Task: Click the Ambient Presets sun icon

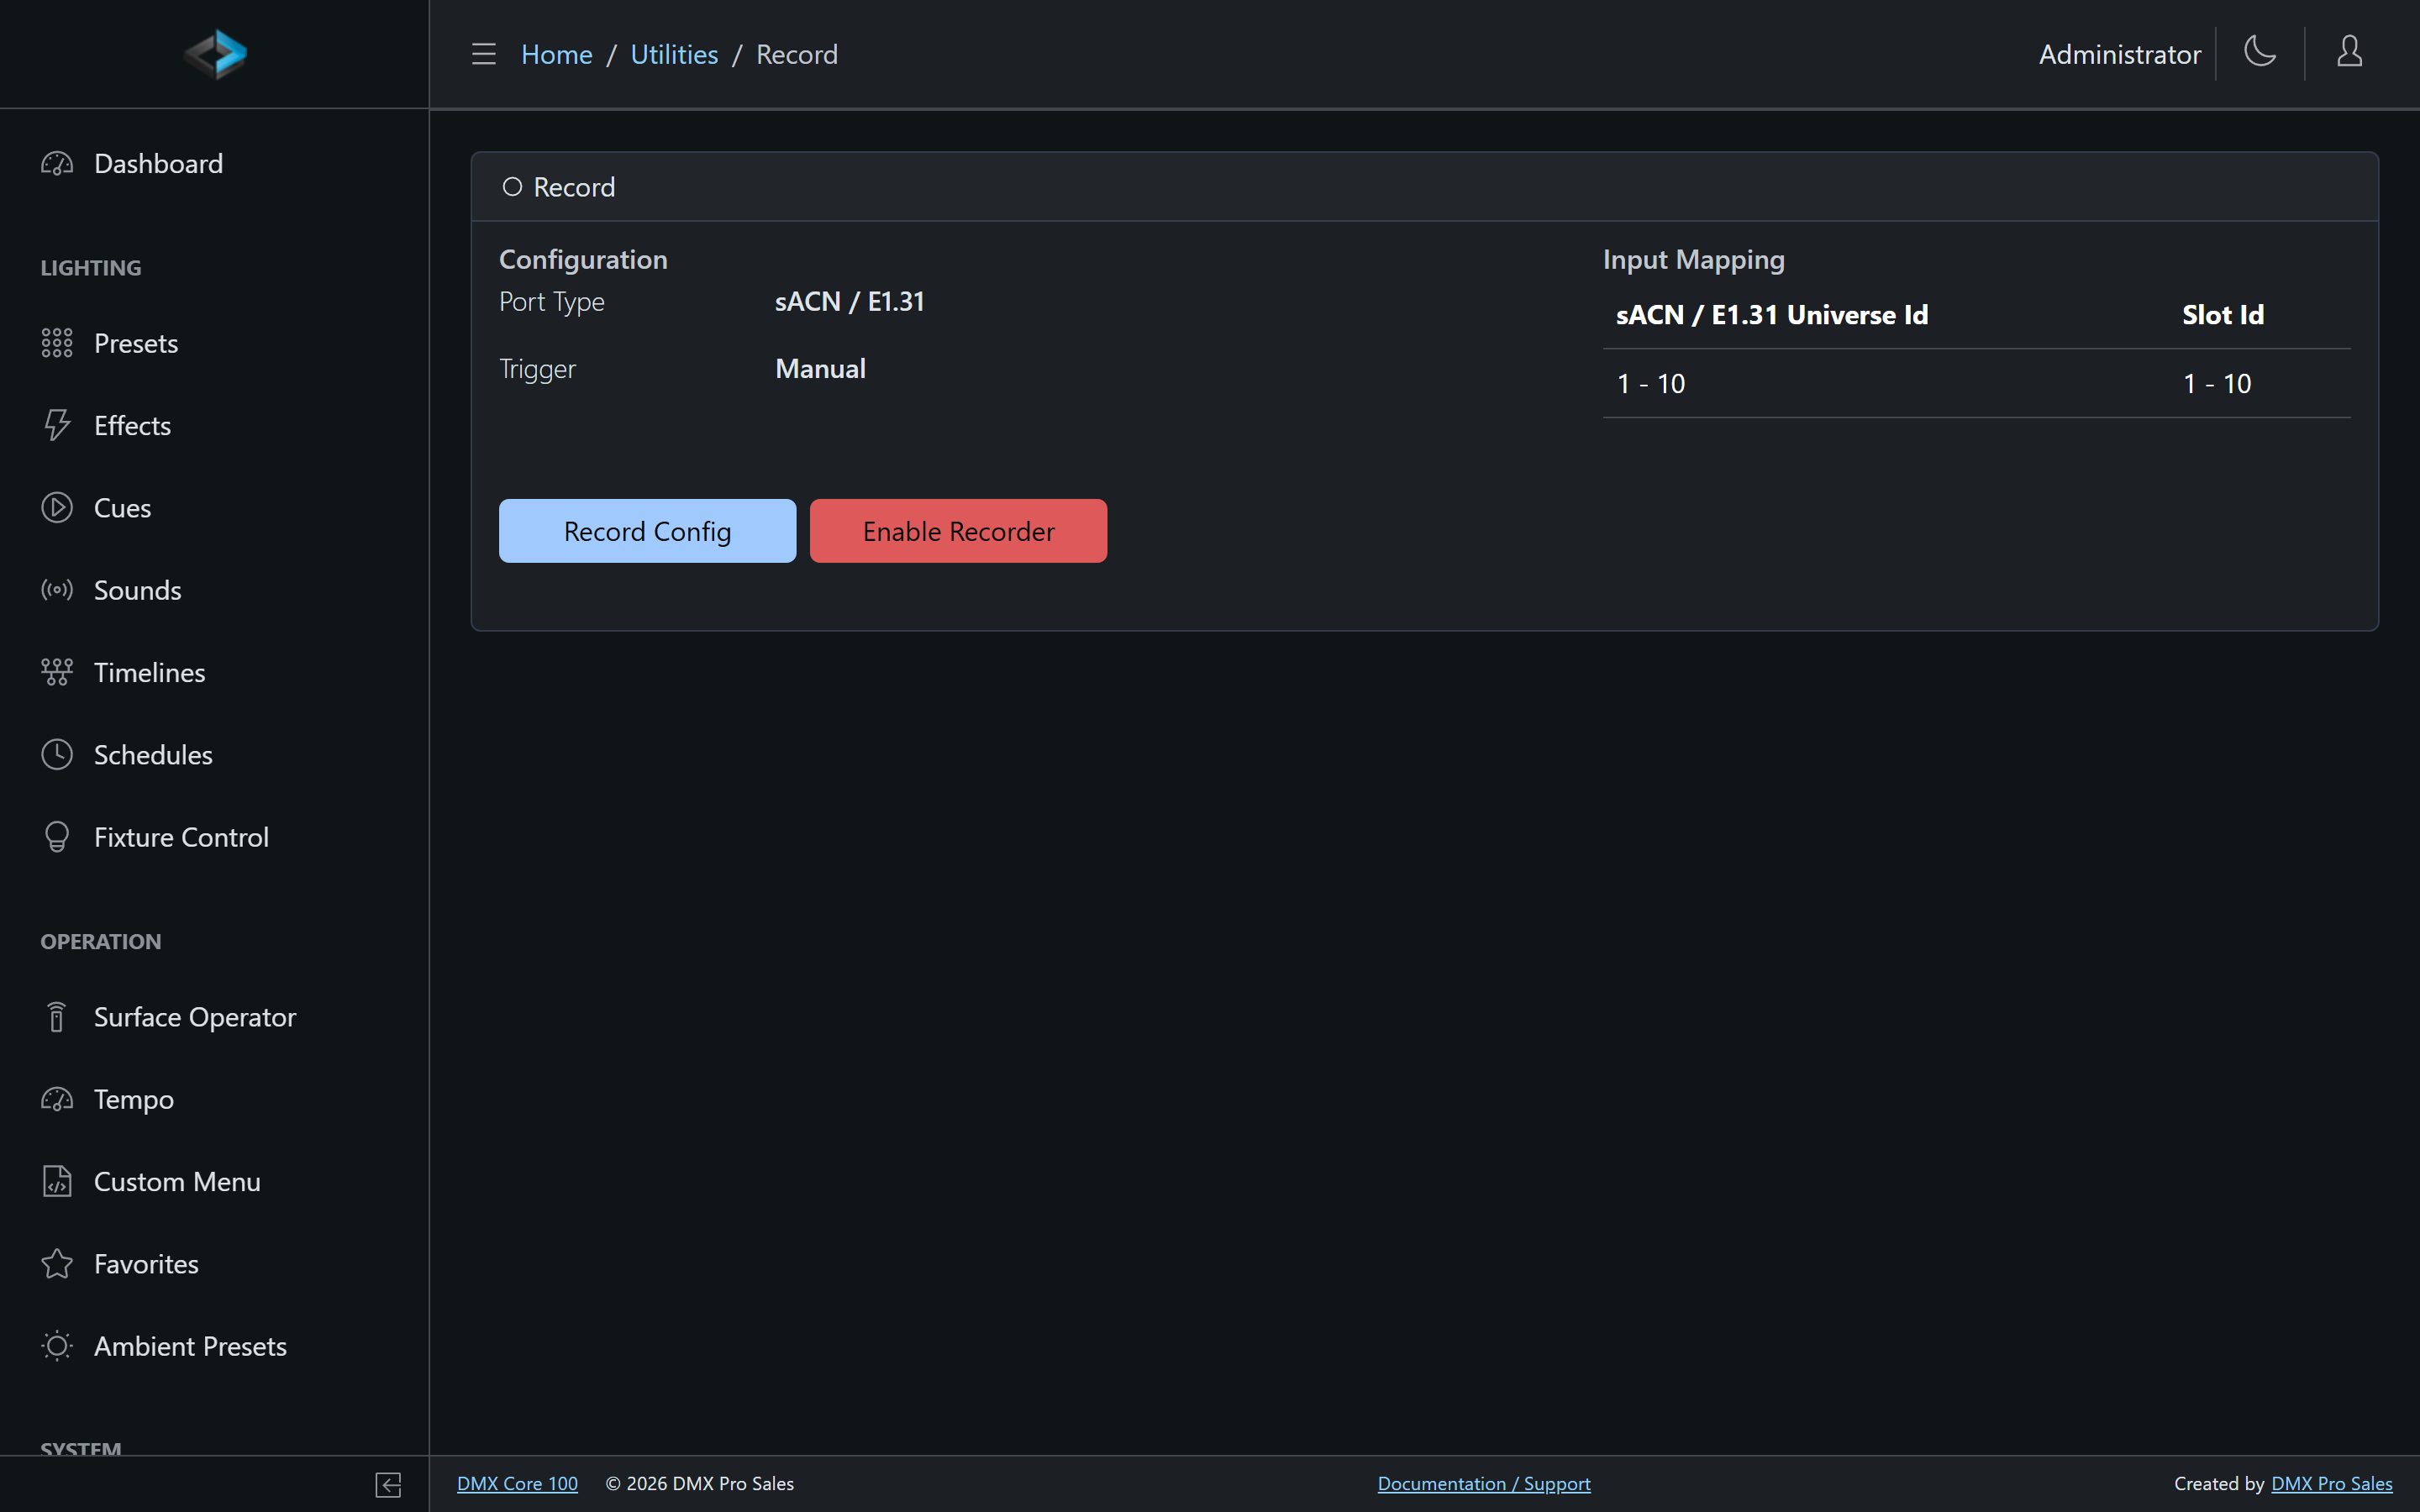Action: pyautogui.click(x=57, y=1346)
